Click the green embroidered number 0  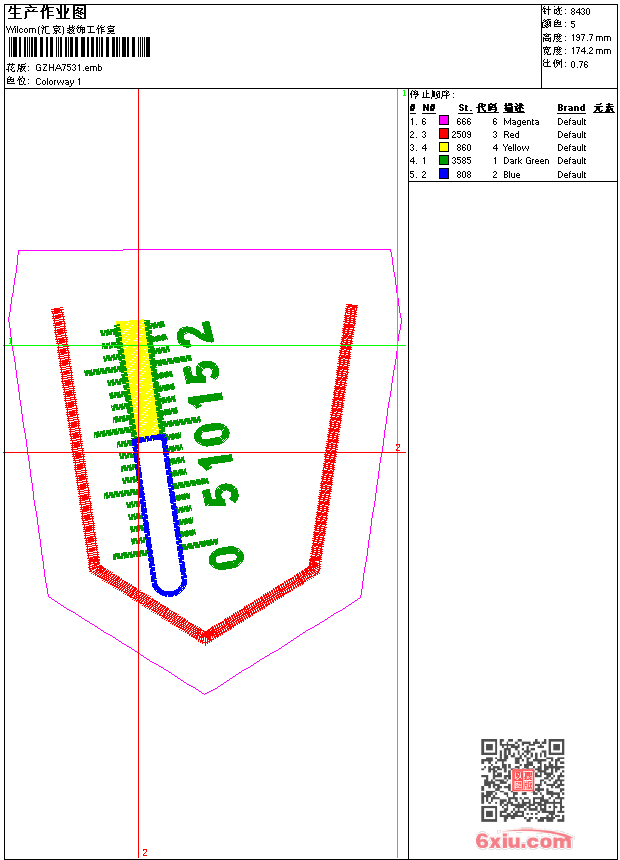pyautogui.click(x=227, y=558)
